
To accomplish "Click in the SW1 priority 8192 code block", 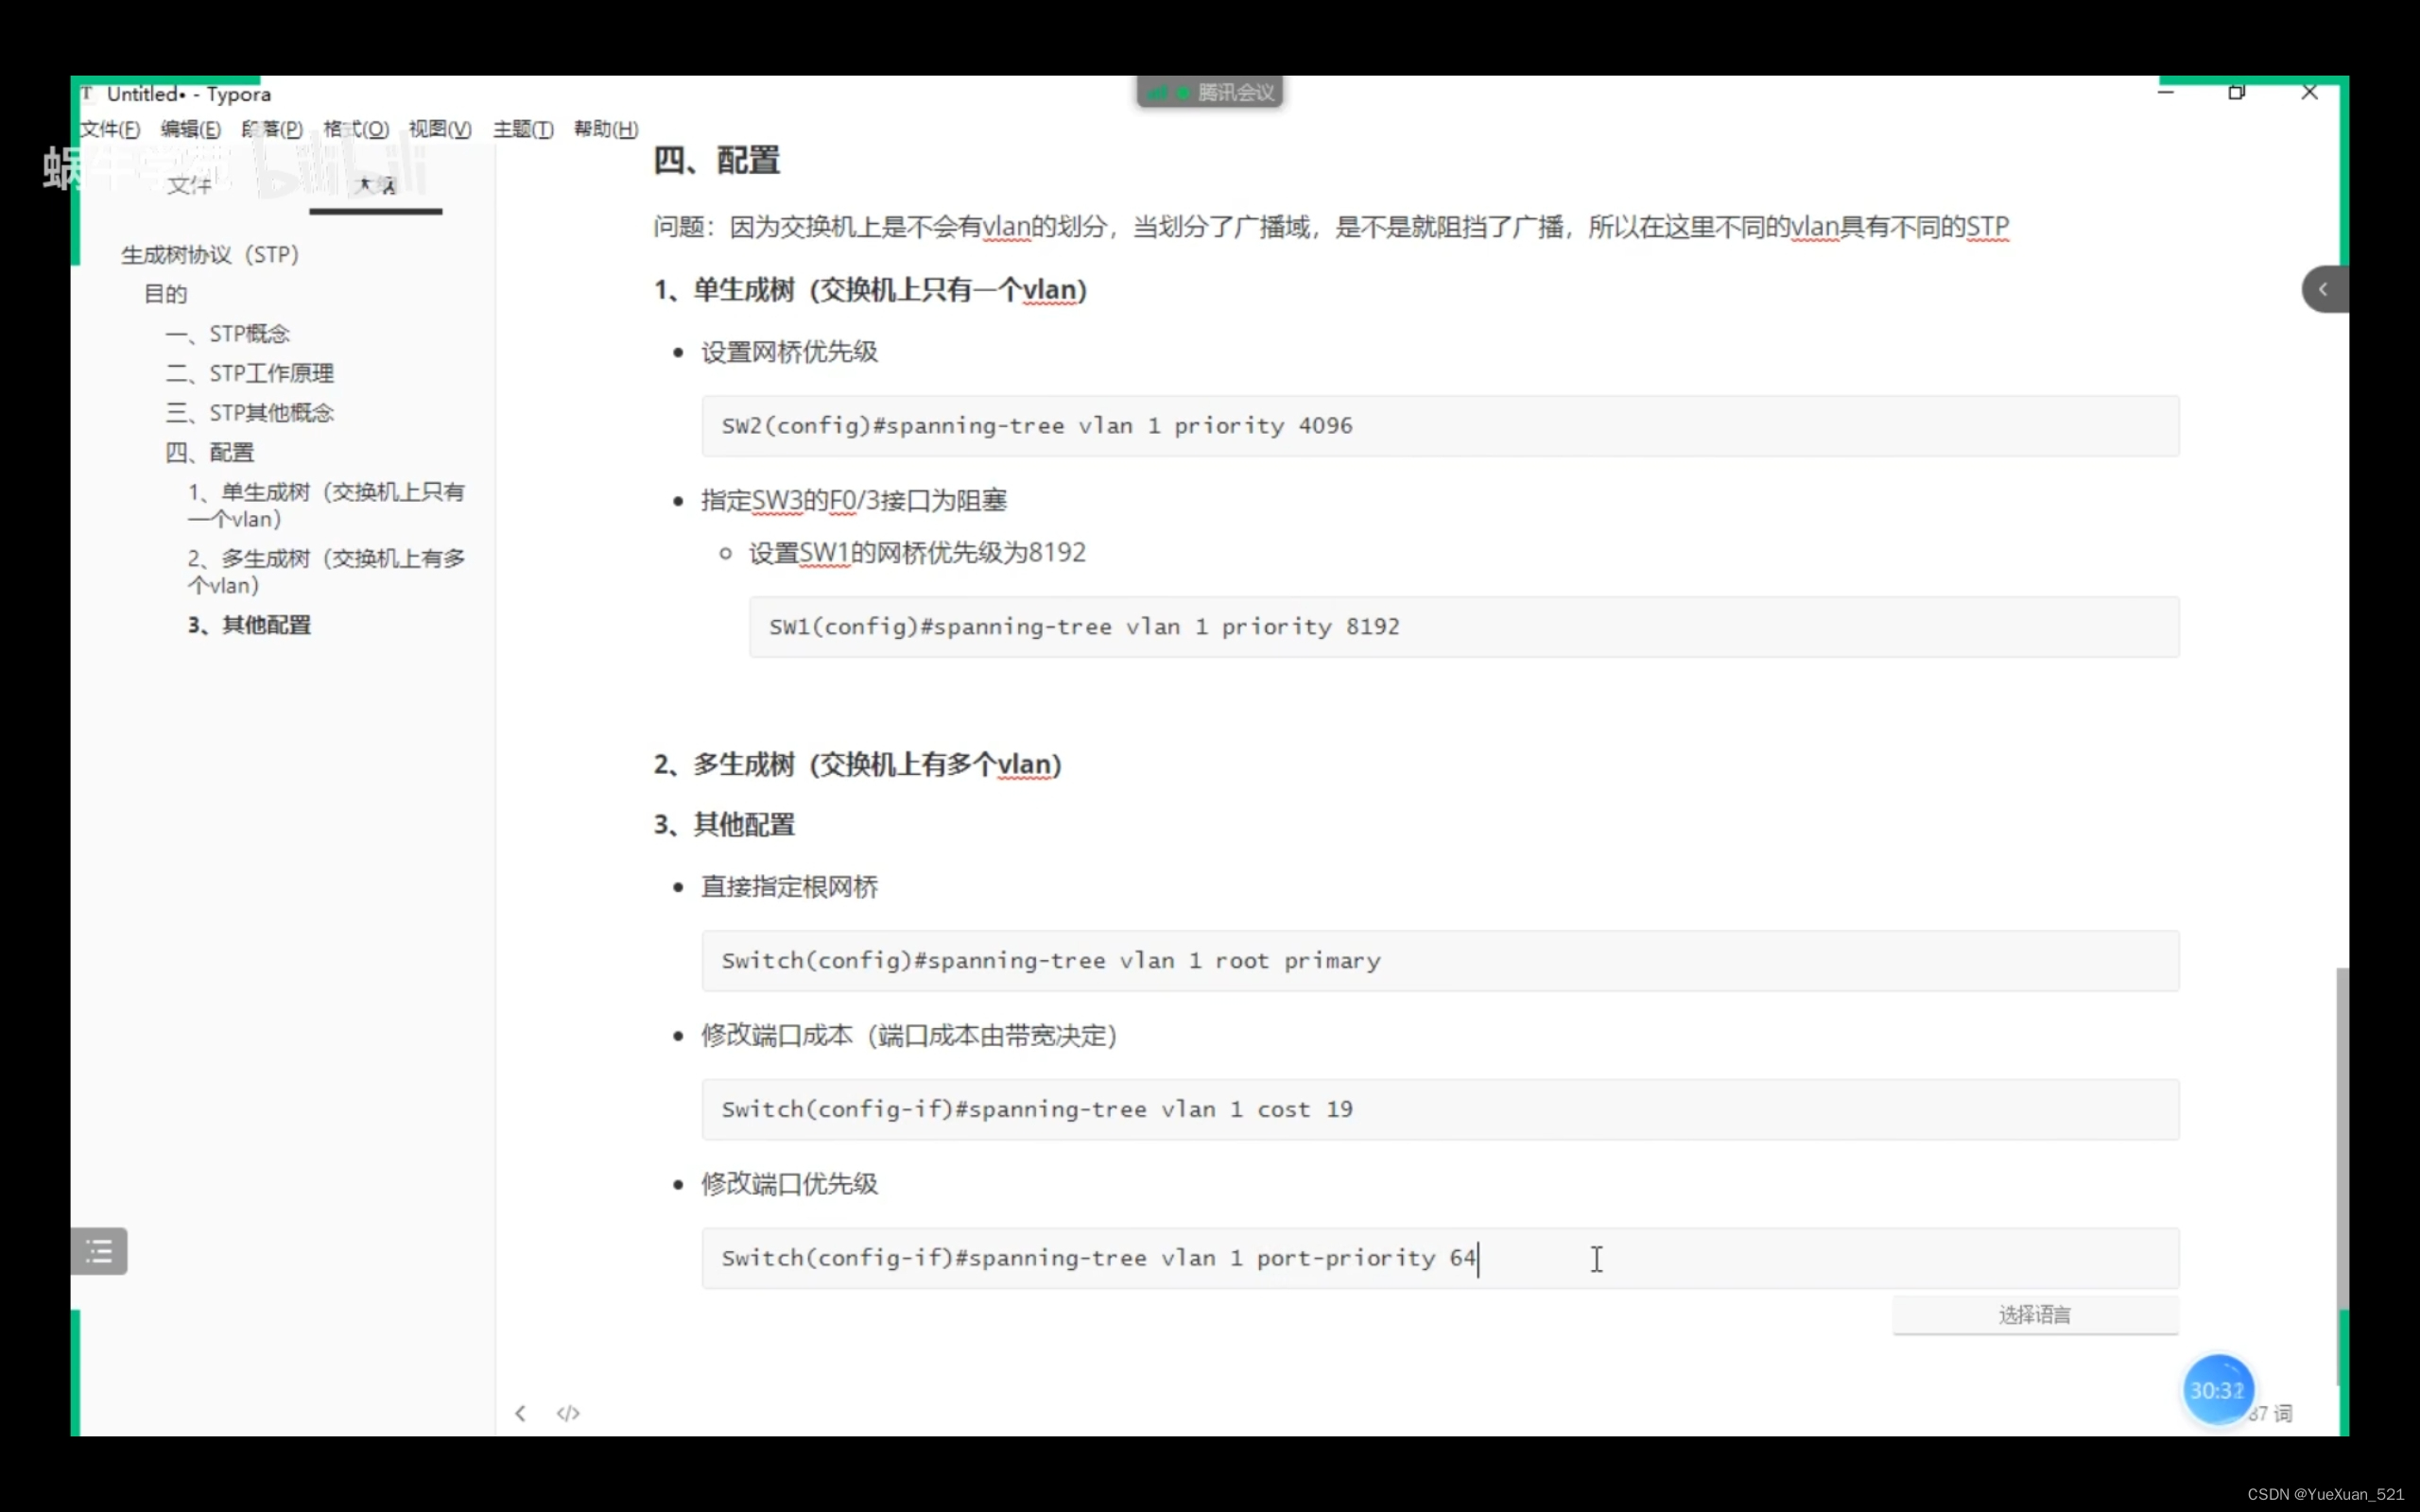I will (x=1464, y=627).
